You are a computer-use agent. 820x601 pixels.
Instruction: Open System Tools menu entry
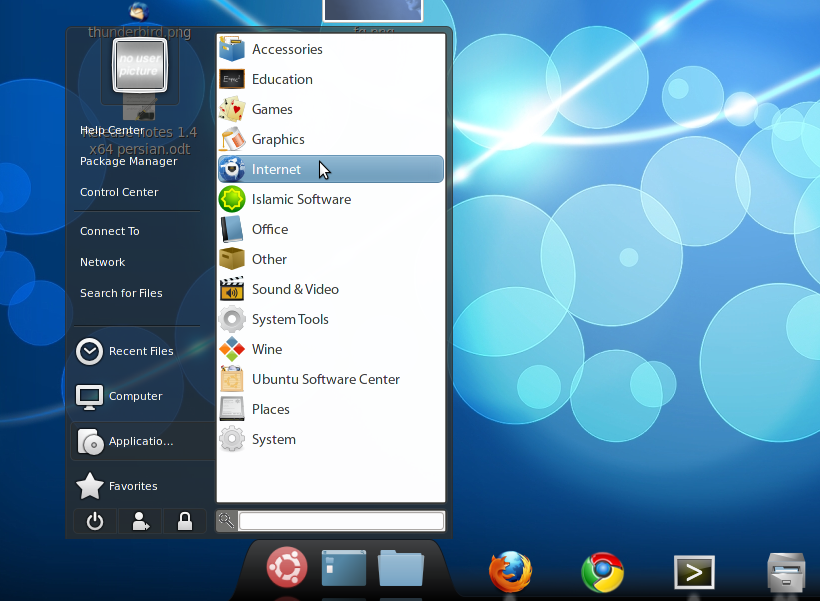point(331,319)
